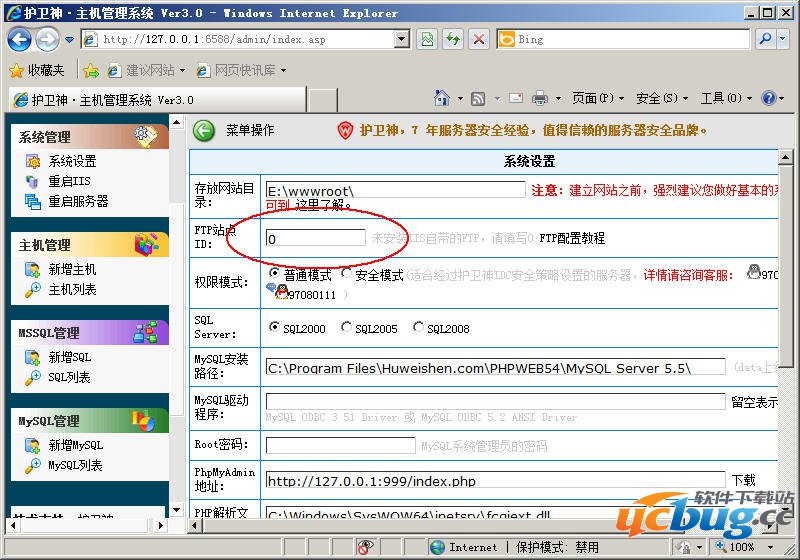Click inside the Bing search box

622,39
